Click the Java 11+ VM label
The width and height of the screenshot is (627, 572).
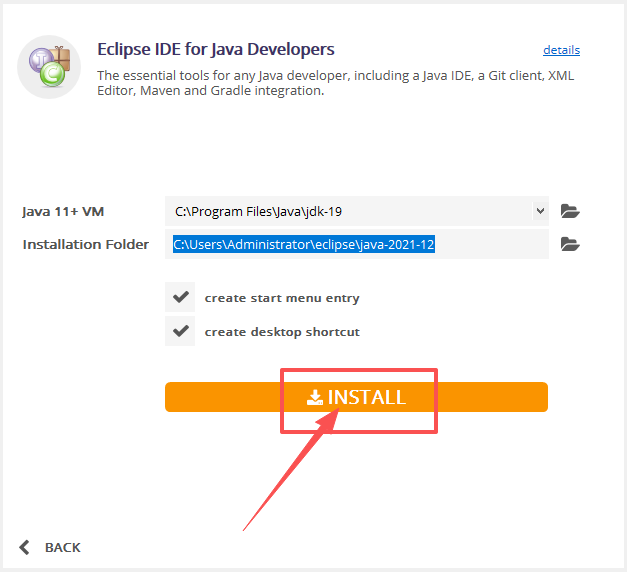pos(63,211)
